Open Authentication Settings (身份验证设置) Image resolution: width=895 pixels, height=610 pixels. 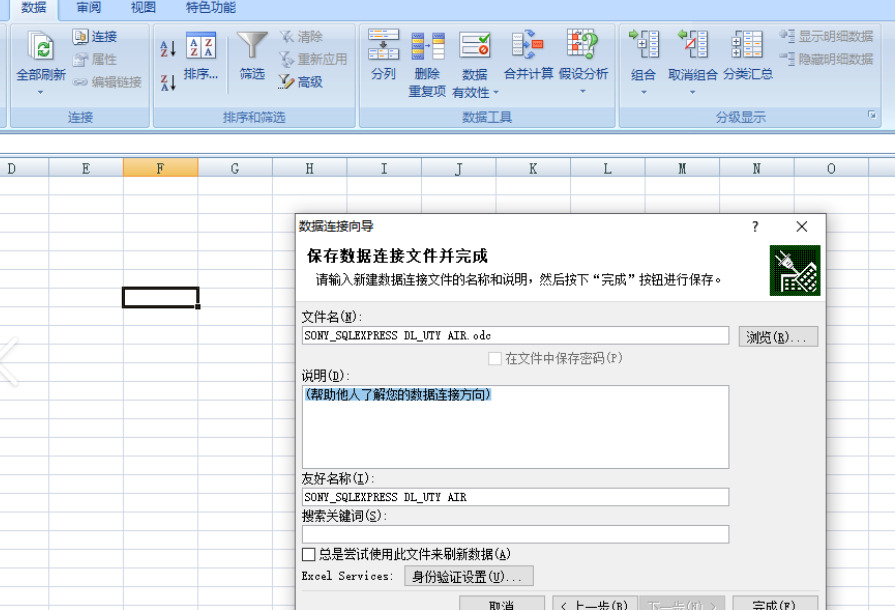469,576
